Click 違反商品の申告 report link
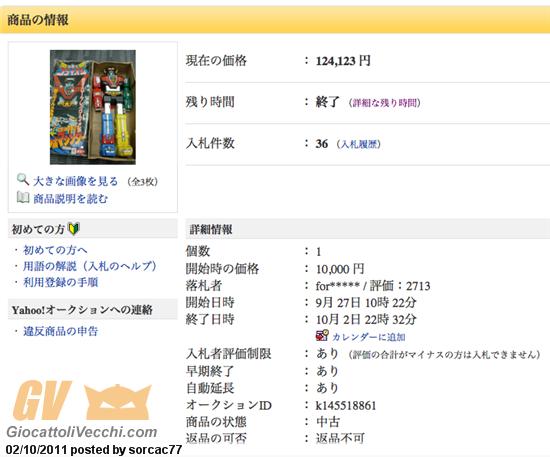Screen dimensions: 550x457 (61, 331)
